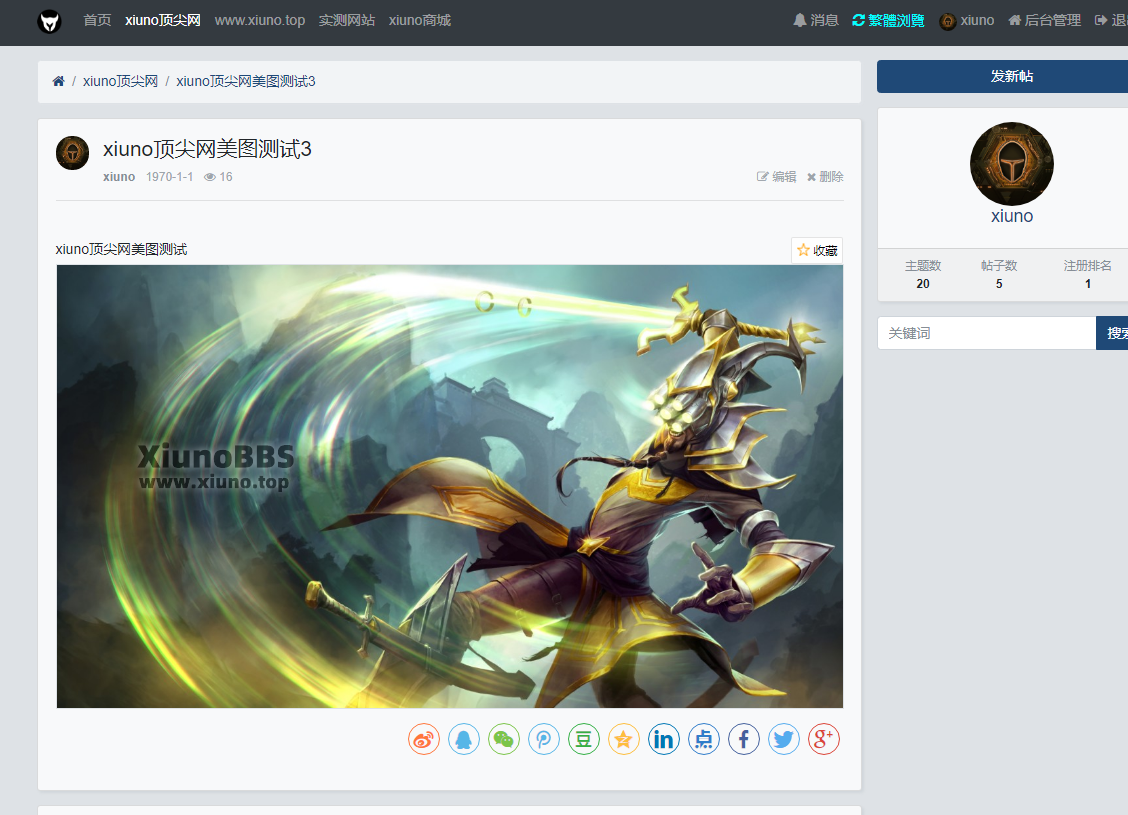Click the post title xiuno顶尖网美图测试3
This screenshot has width=1128, height=815.
pyautogui.click(x=207, y=149)
